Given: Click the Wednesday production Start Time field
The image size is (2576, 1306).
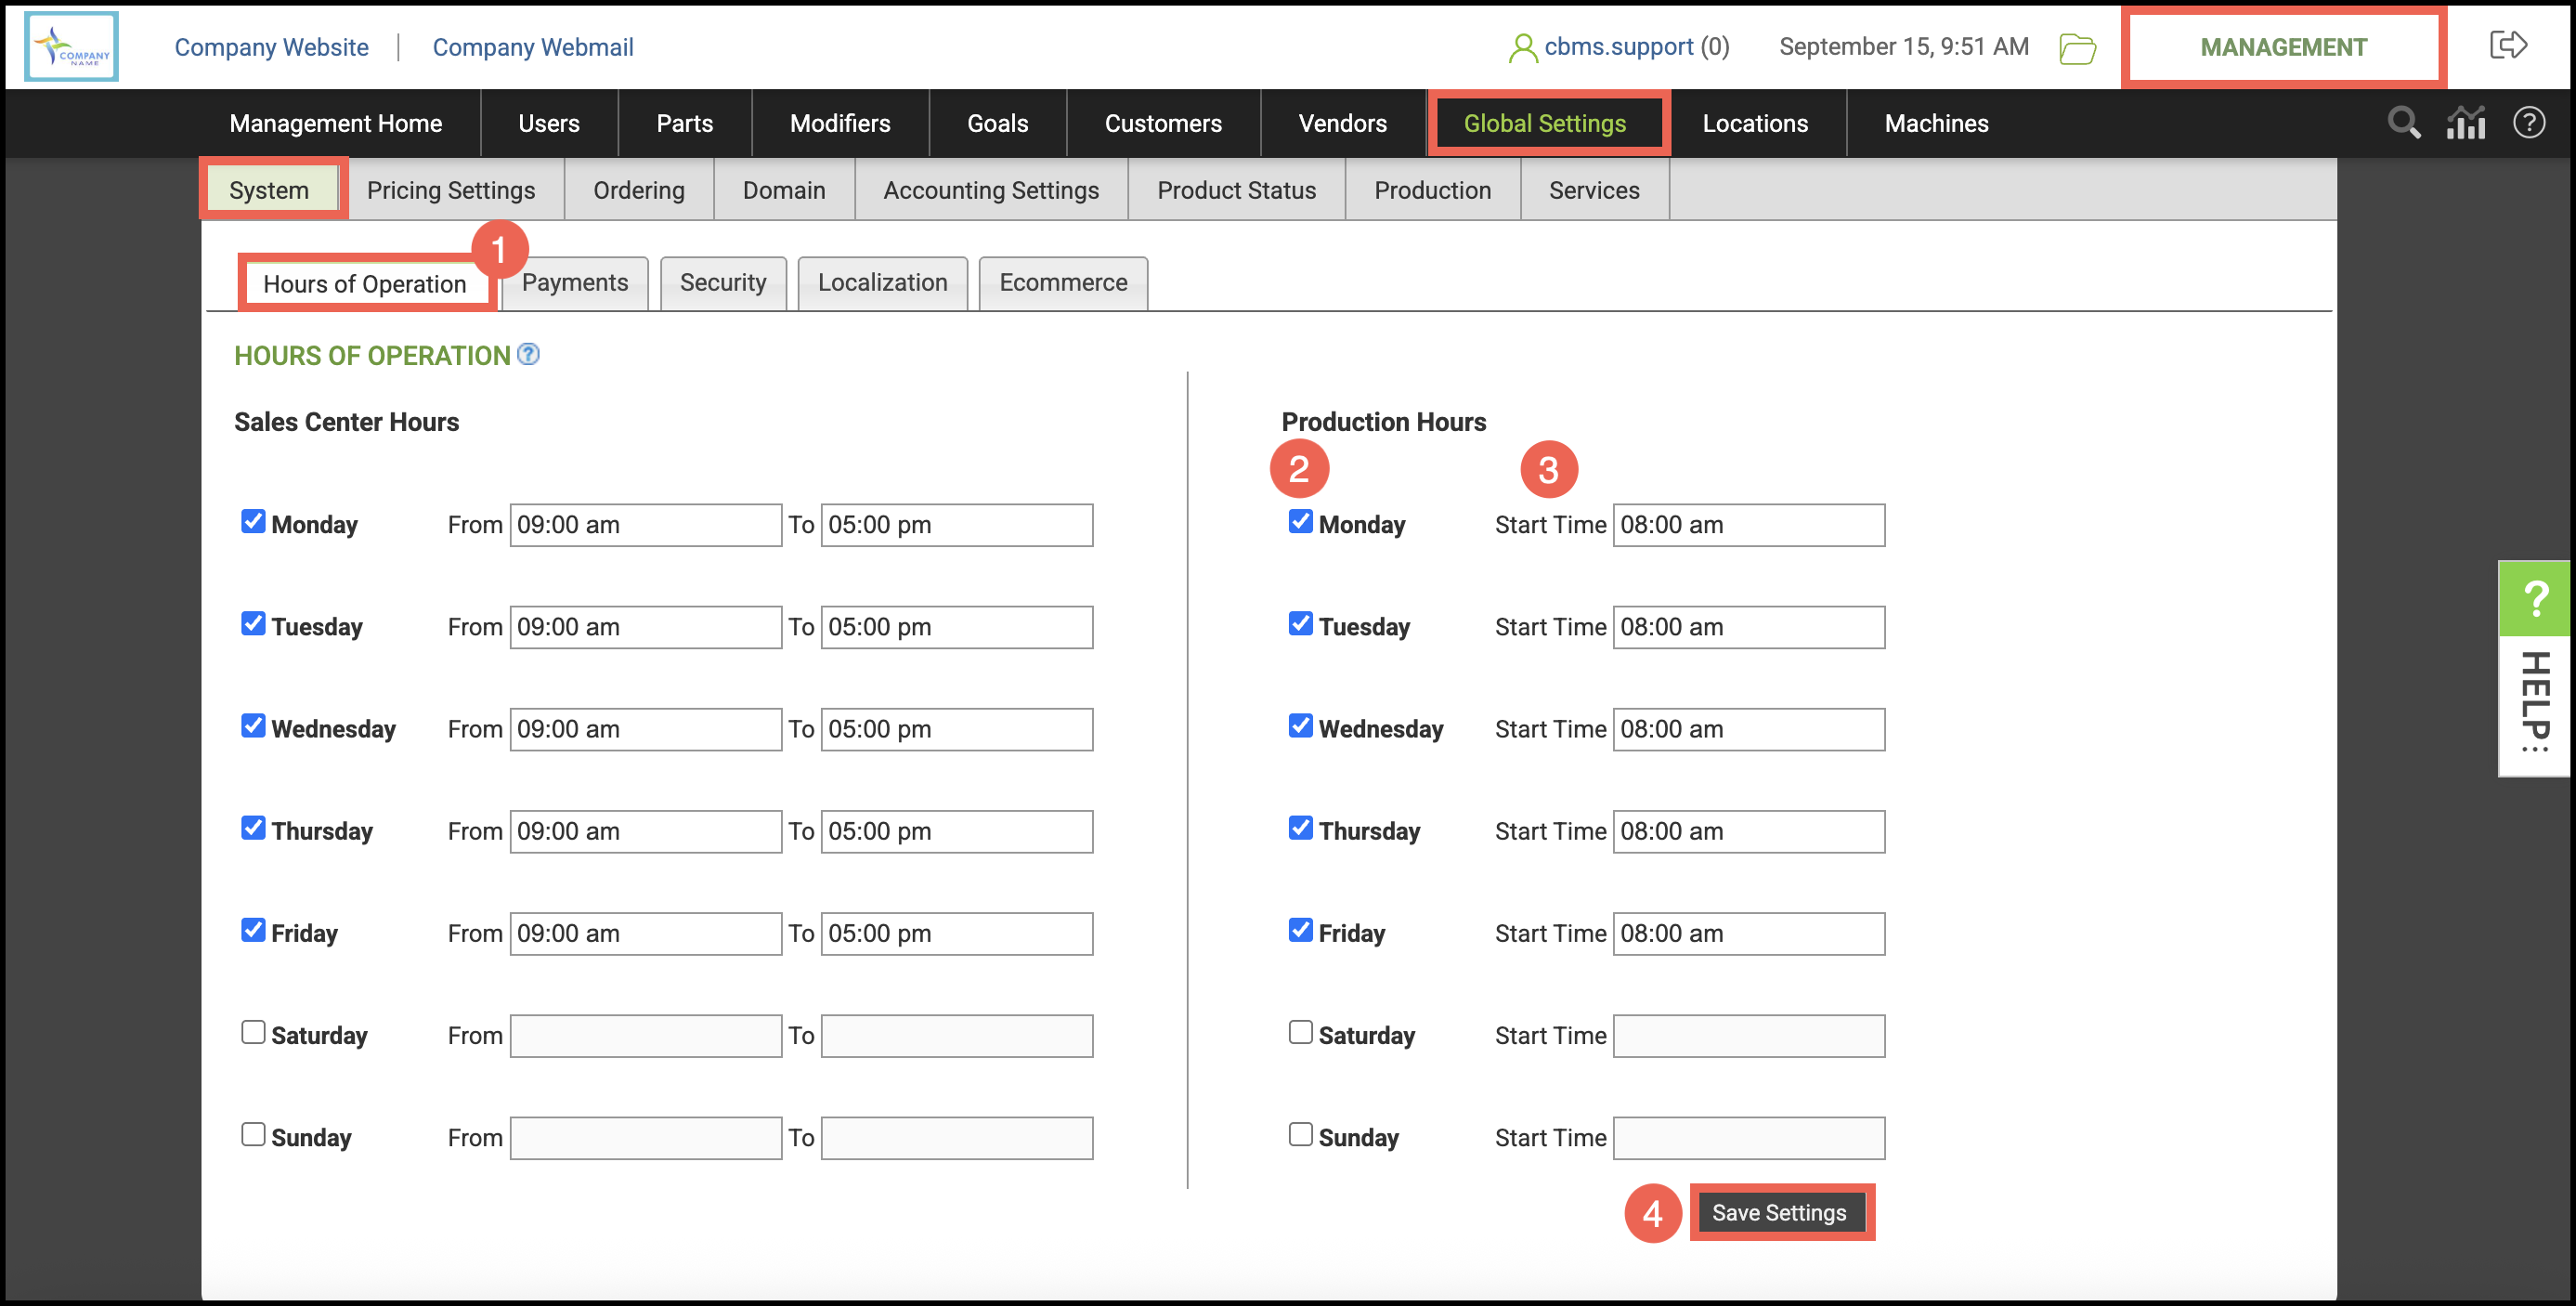Looking at the screenshot, I should [x=1747, y=729].
